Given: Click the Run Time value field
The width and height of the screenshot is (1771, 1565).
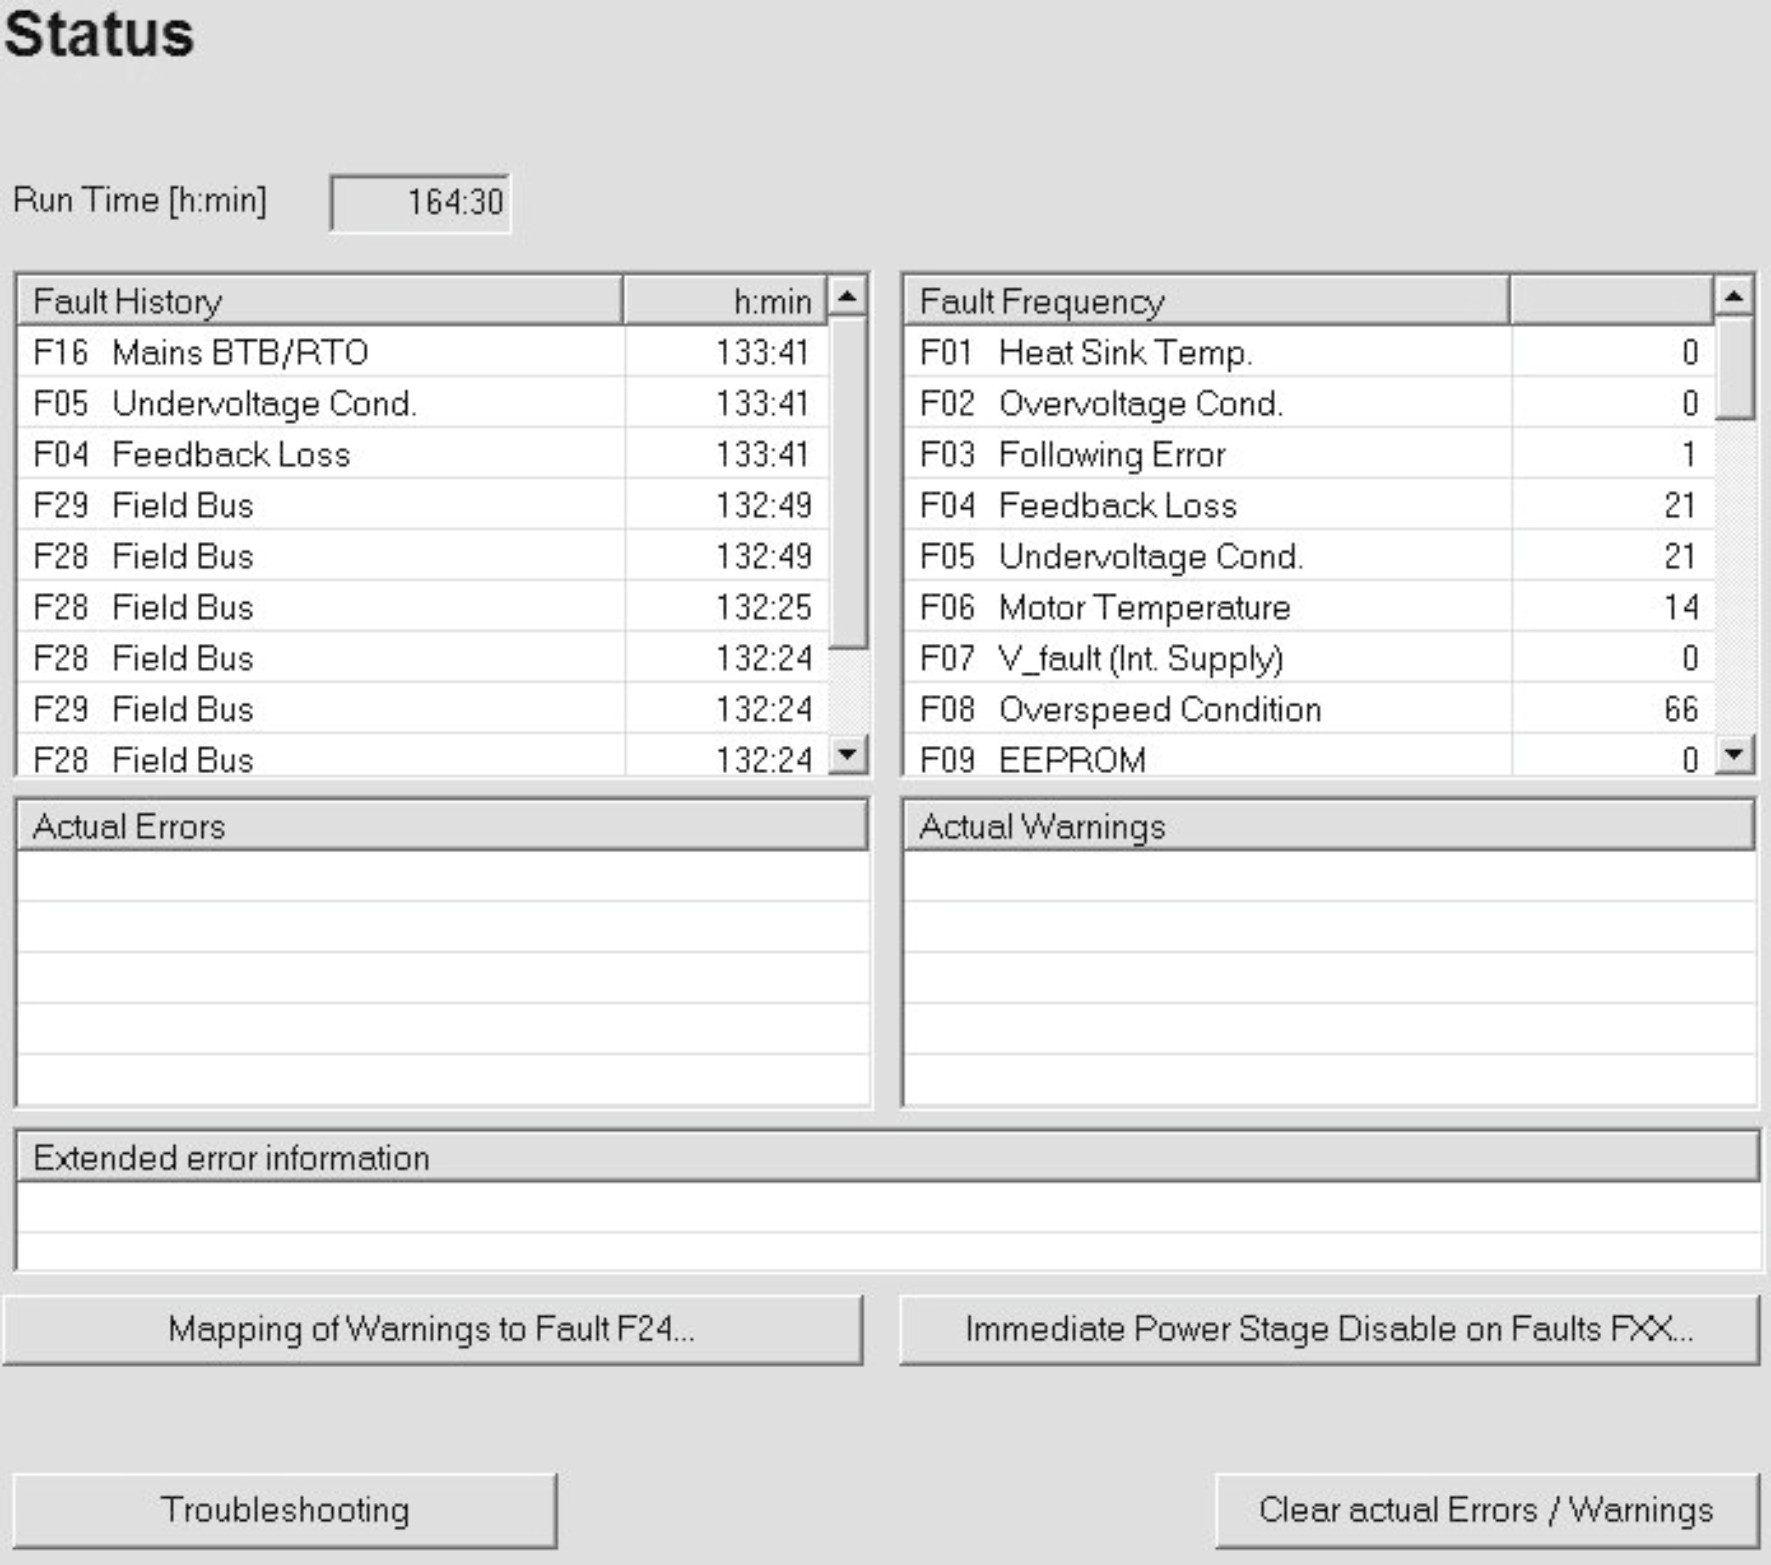Looking at the screenshot, I should point(420,202).
